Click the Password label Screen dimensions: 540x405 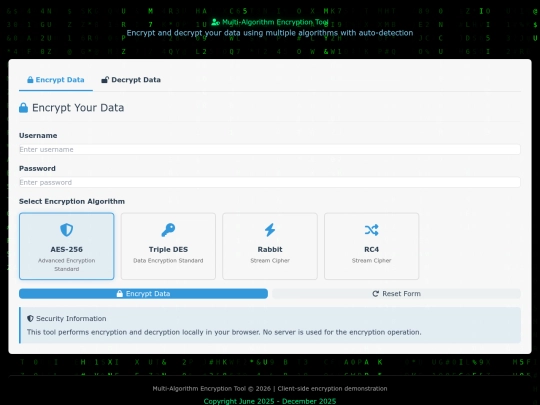[x=37, y=169]
